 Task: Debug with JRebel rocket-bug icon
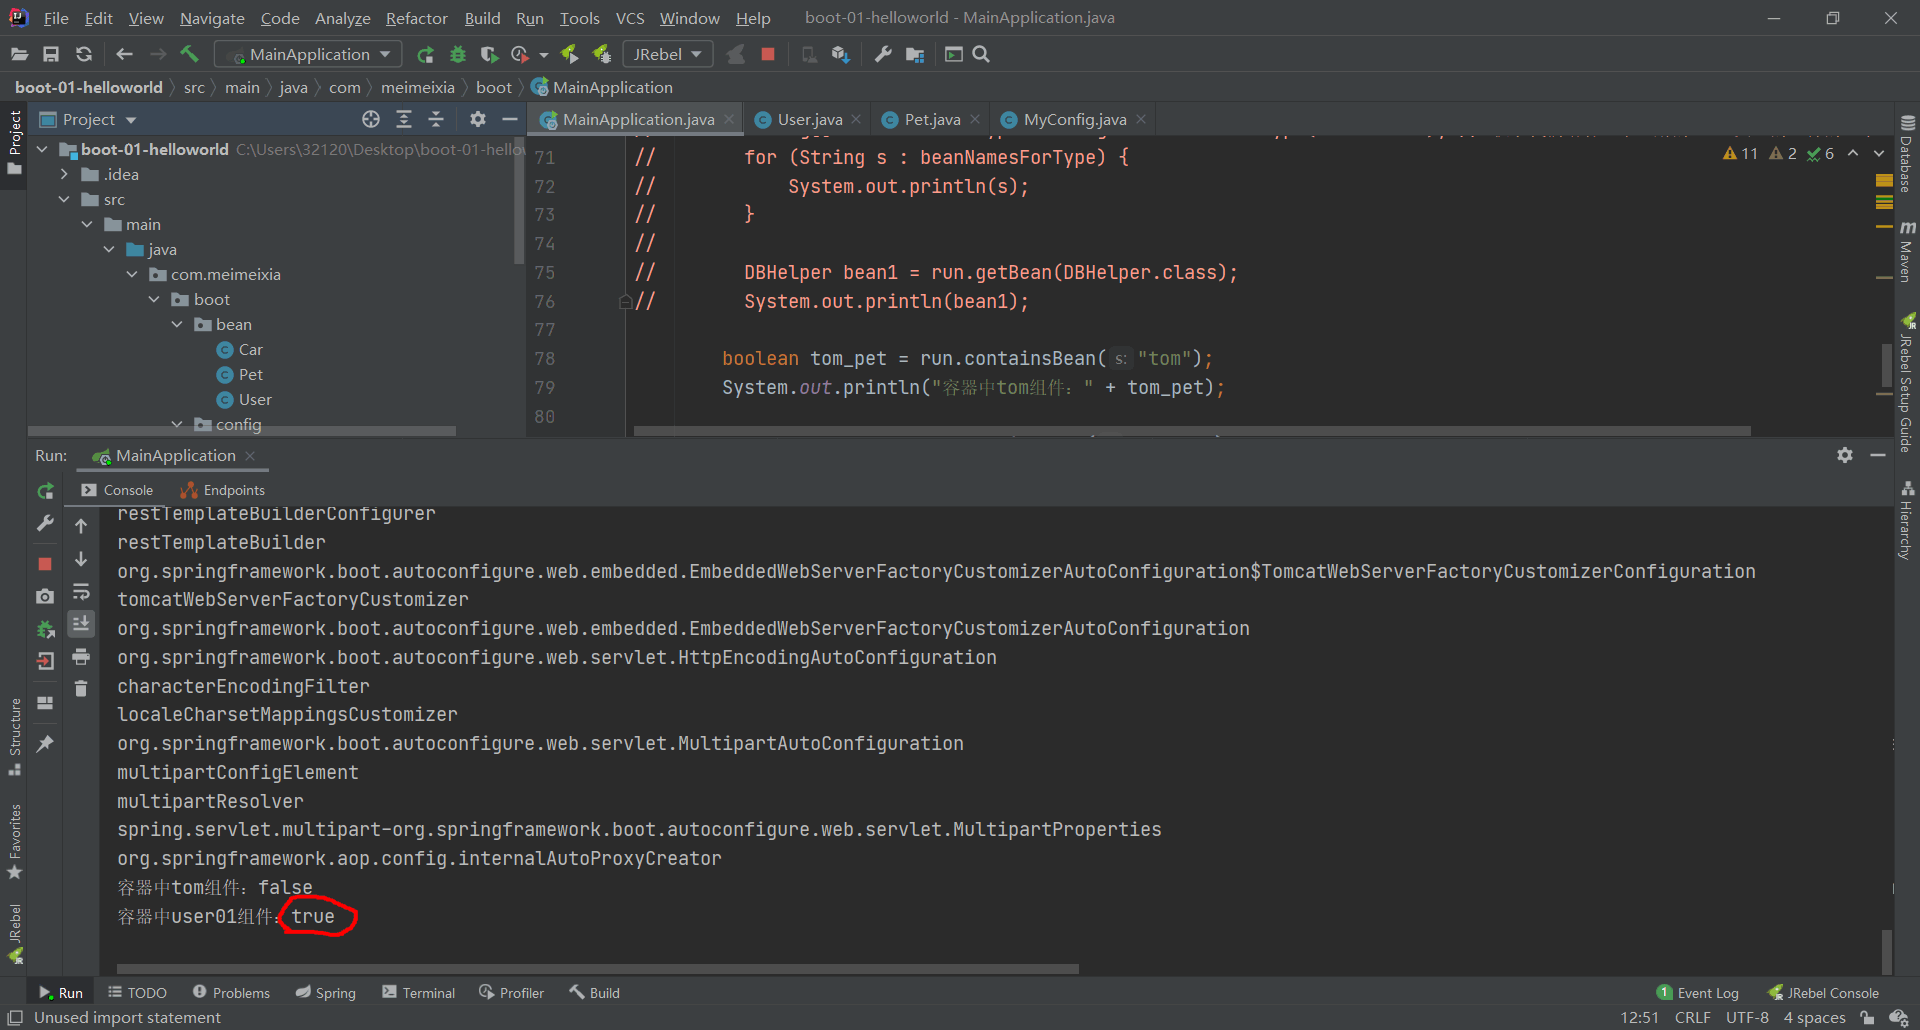602,54
